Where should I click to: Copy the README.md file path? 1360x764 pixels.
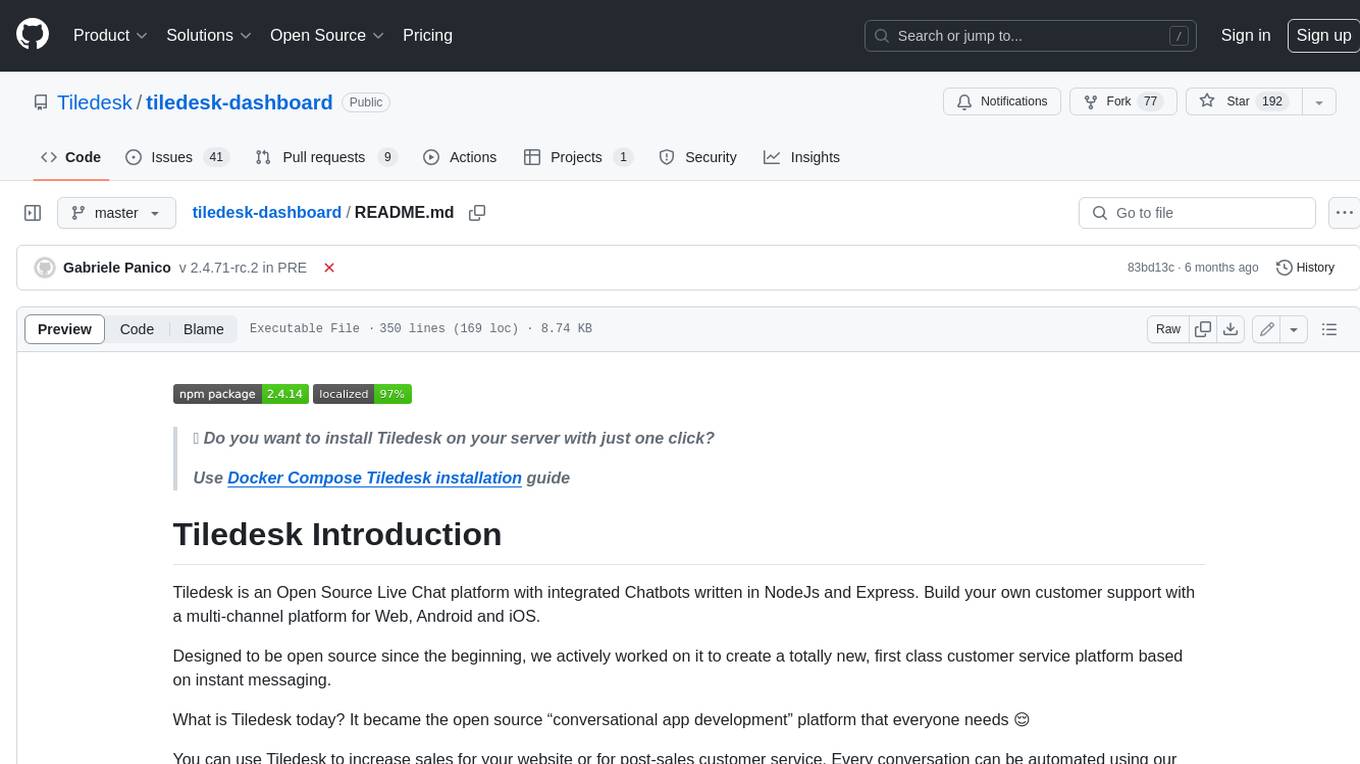(x=477, y=213)
